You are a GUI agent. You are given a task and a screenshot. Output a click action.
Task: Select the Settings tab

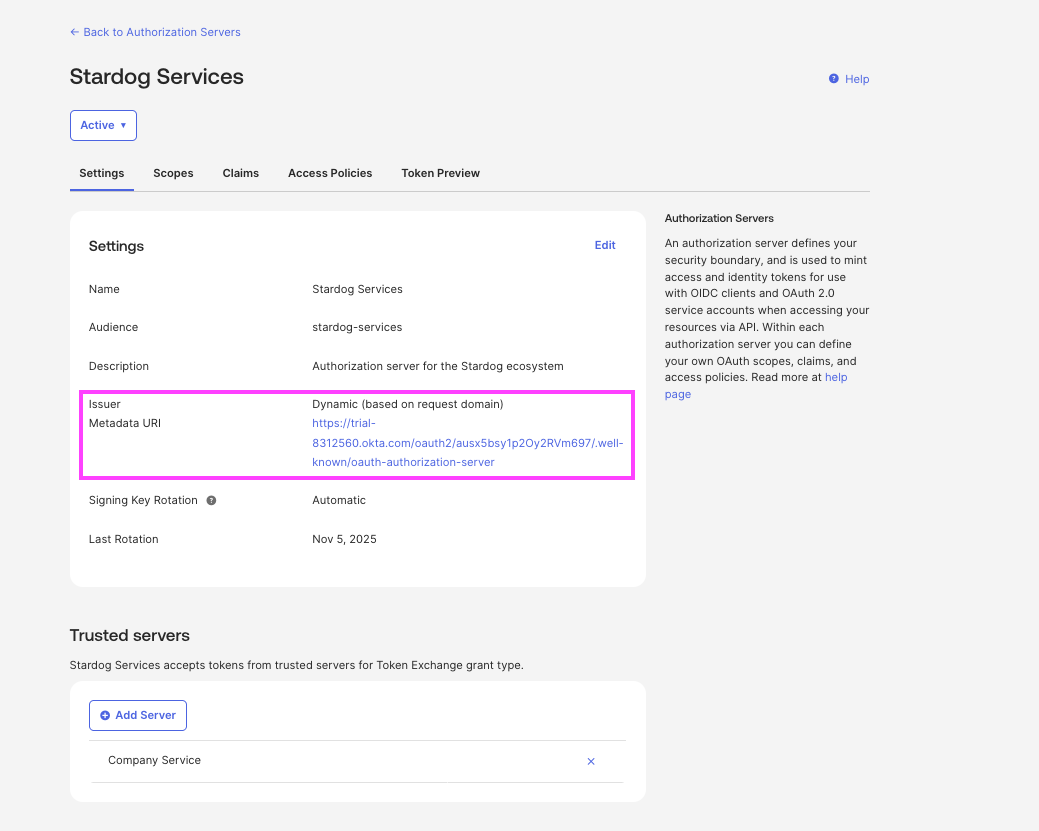coord(101,173)
